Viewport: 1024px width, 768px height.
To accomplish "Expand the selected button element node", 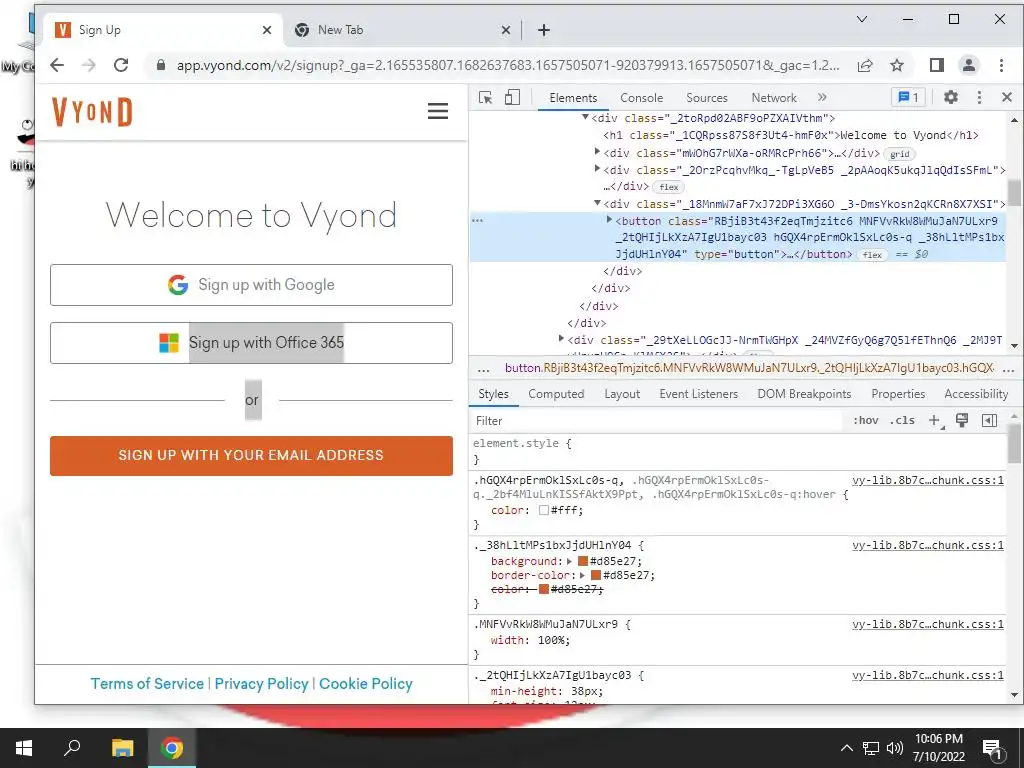I will [610, 220].
